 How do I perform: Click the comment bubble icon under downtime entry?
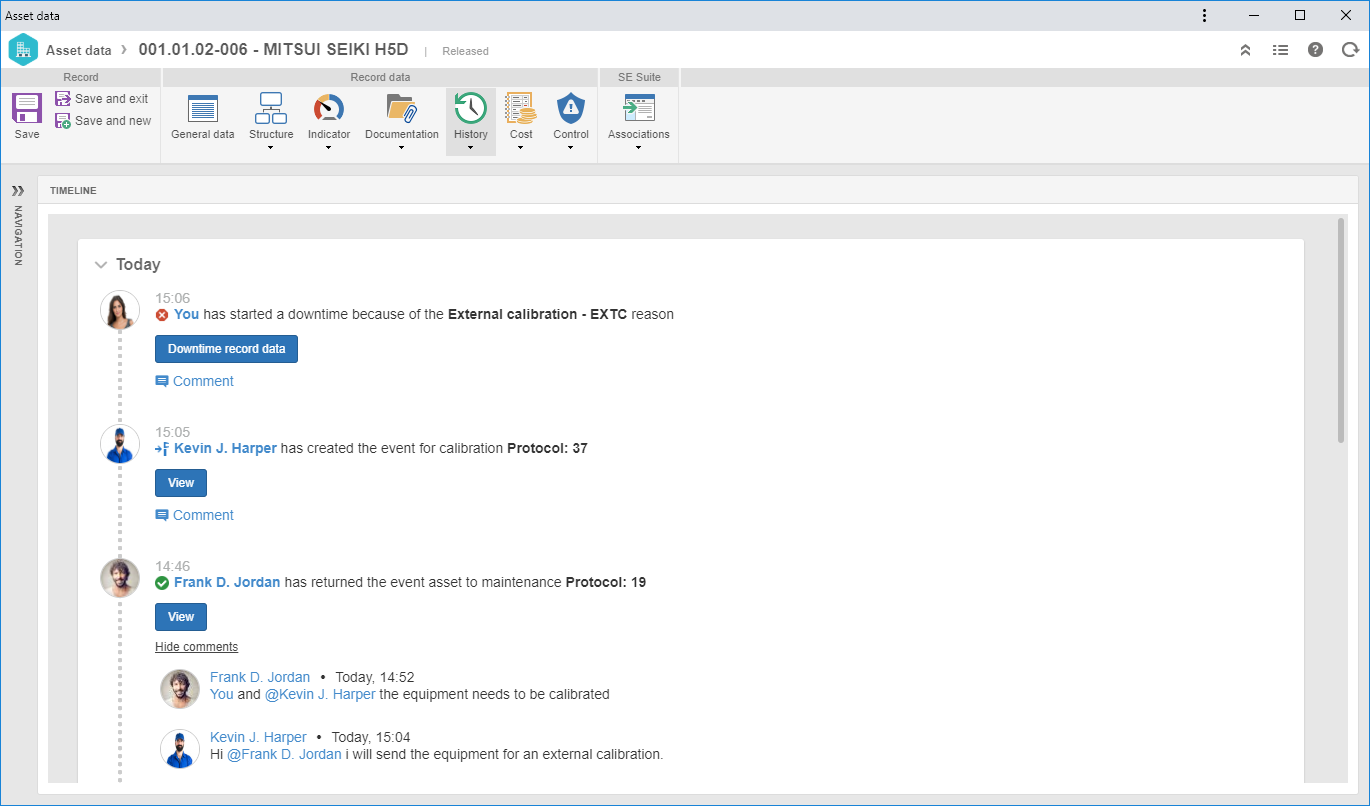tap(162, 381)
